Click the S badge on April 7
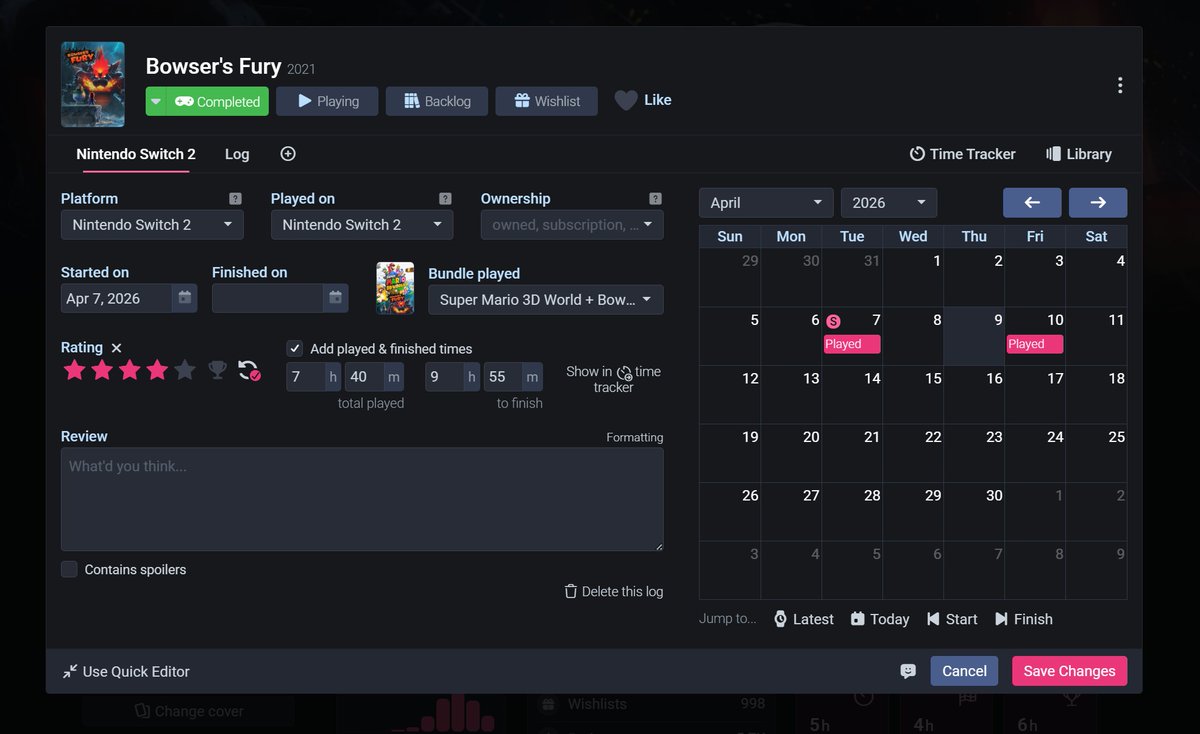The width and height of the screenshot is (1200, 734). (833, 321)
